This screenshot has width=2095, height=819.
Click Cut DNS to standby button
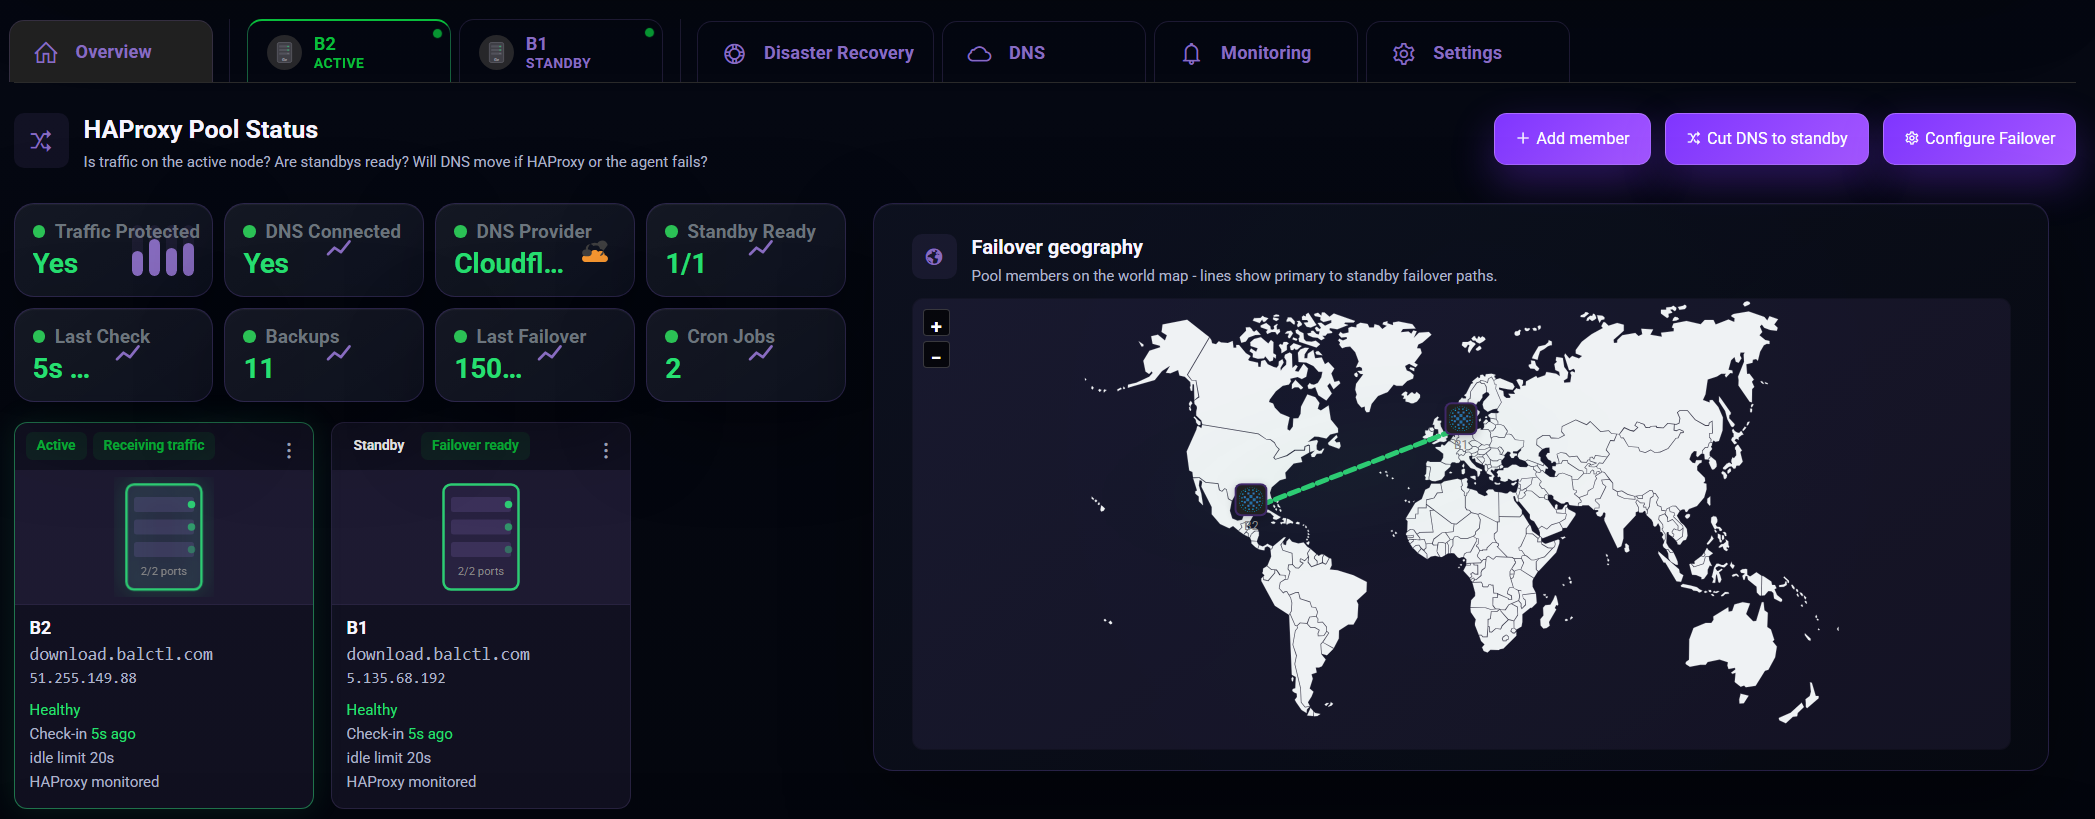coord(1766,139)
